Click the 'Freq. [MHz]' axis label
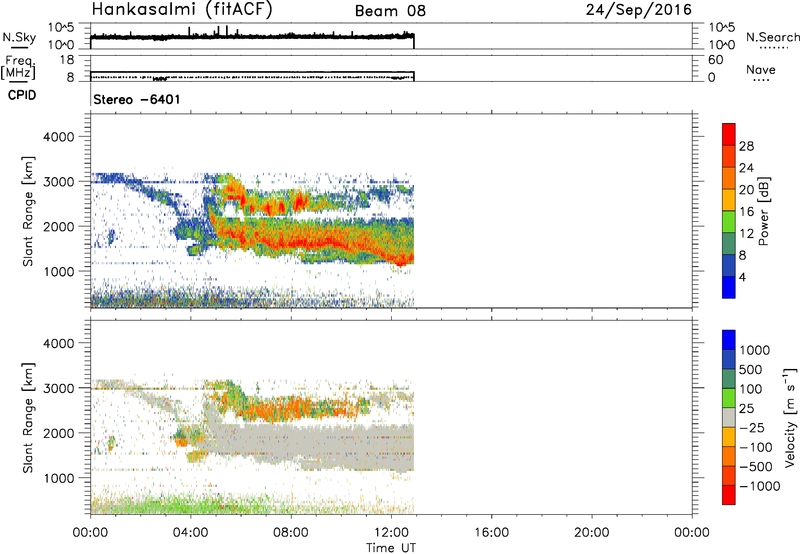Image resolution: width=800 pixels, height=554 pixels. pos(18,67)
